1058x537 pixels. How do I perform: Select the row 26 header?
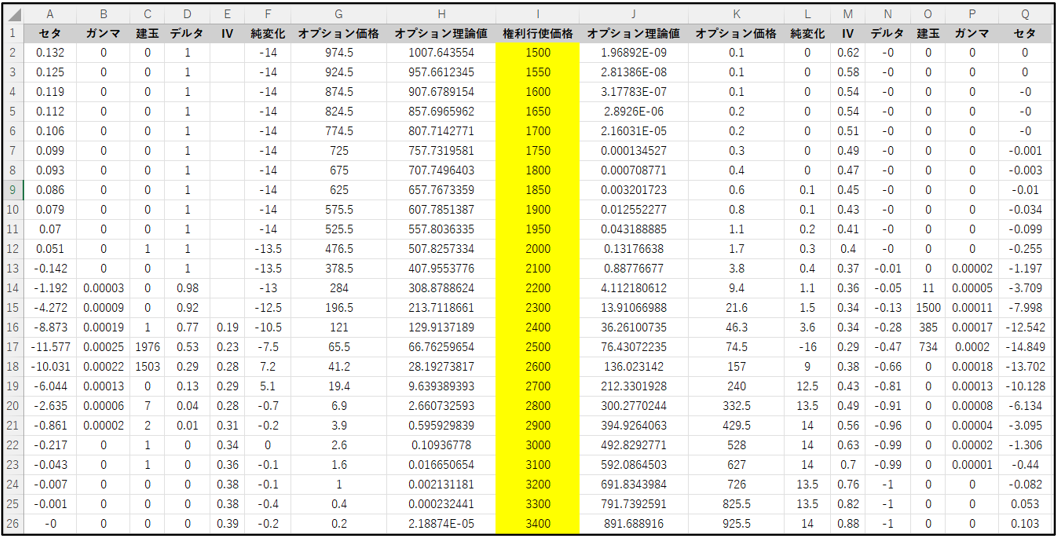click(x=12, y=525)
